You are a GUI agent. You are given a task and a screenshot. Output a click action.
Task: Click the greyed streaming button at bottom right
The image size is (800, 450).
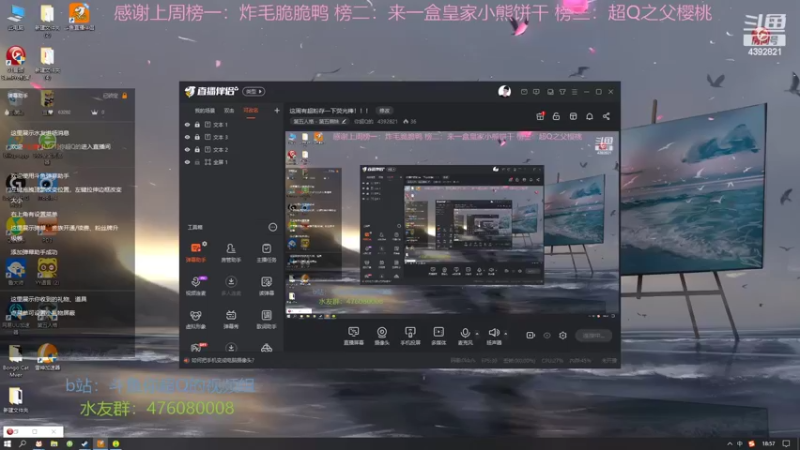(594, 335)
